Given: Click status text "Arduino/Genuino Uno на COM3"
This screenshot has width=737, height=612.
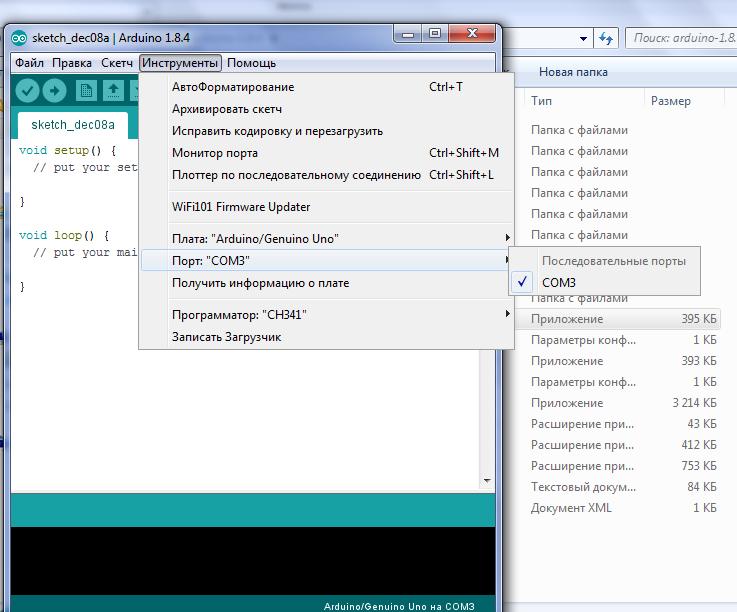Looking at the screenshot, I should click(x=399, y=606).
